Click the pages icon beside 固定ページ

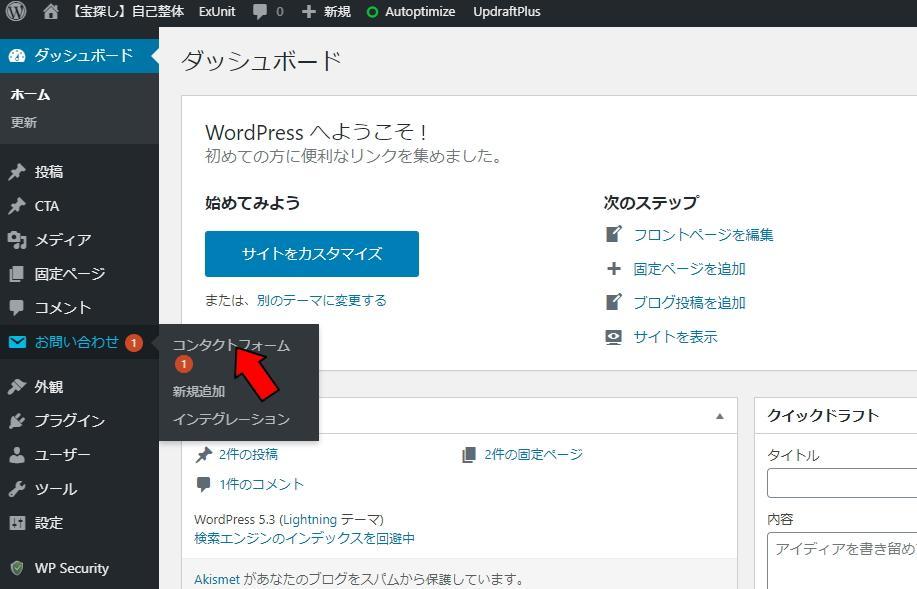pos(17,273)
